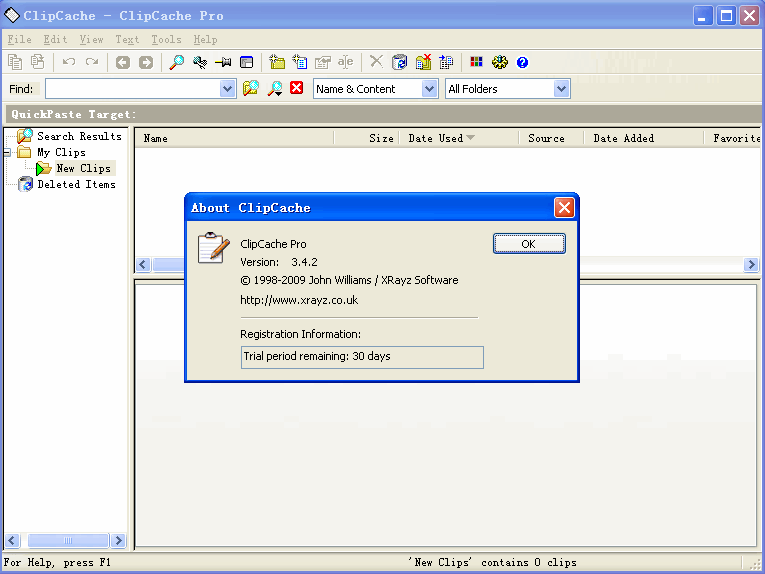Viewport: 765px width, 574px height.
Task: Click the clipboard with red X icon
Action: click(423, 62)
